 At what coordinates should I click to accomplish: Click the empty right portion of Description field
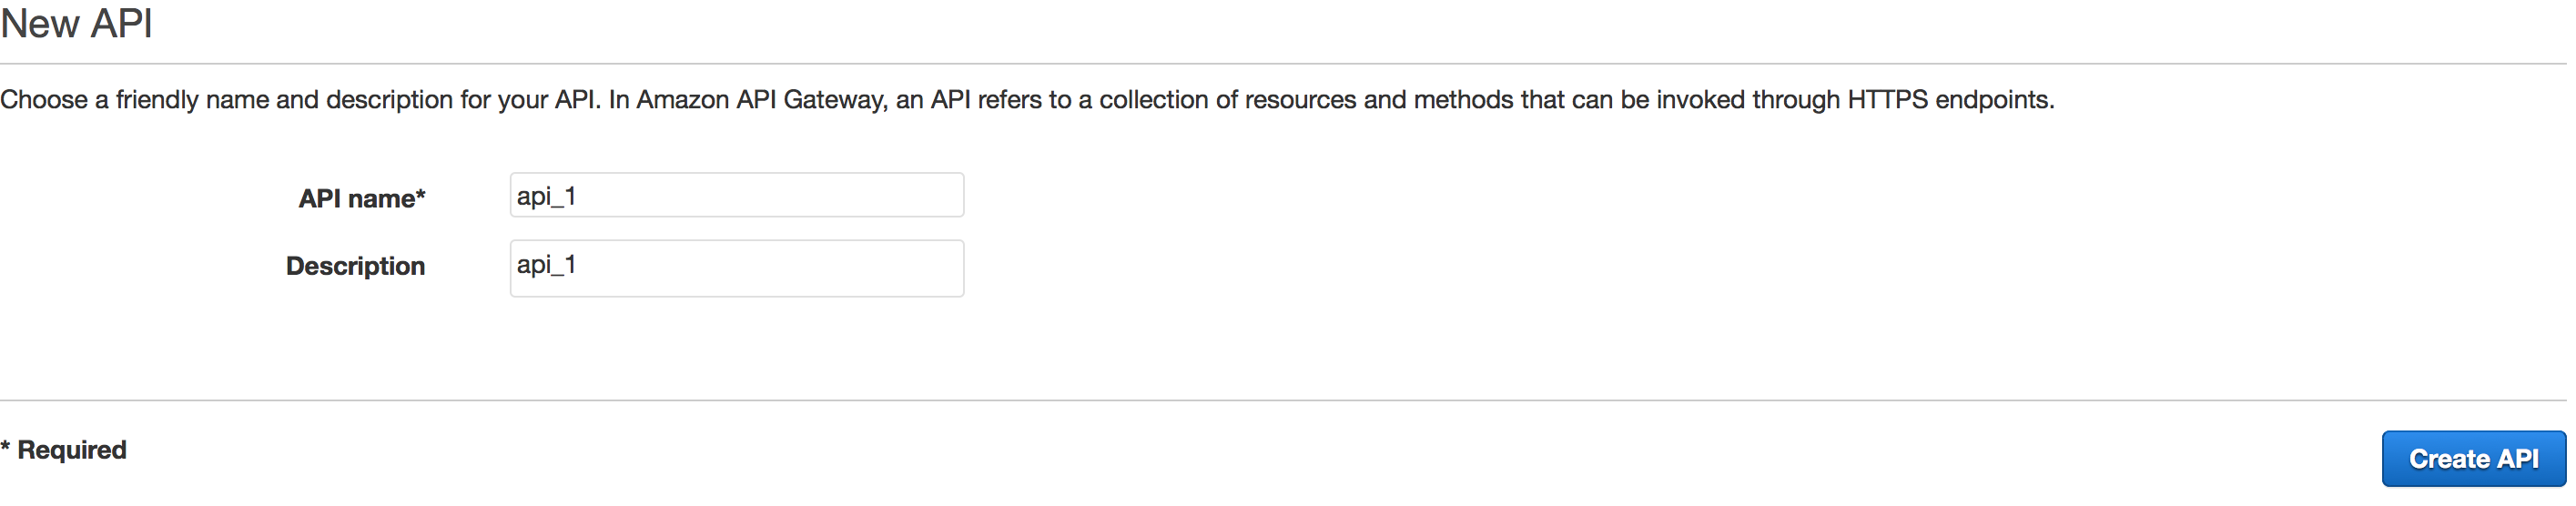click(800, 268)
